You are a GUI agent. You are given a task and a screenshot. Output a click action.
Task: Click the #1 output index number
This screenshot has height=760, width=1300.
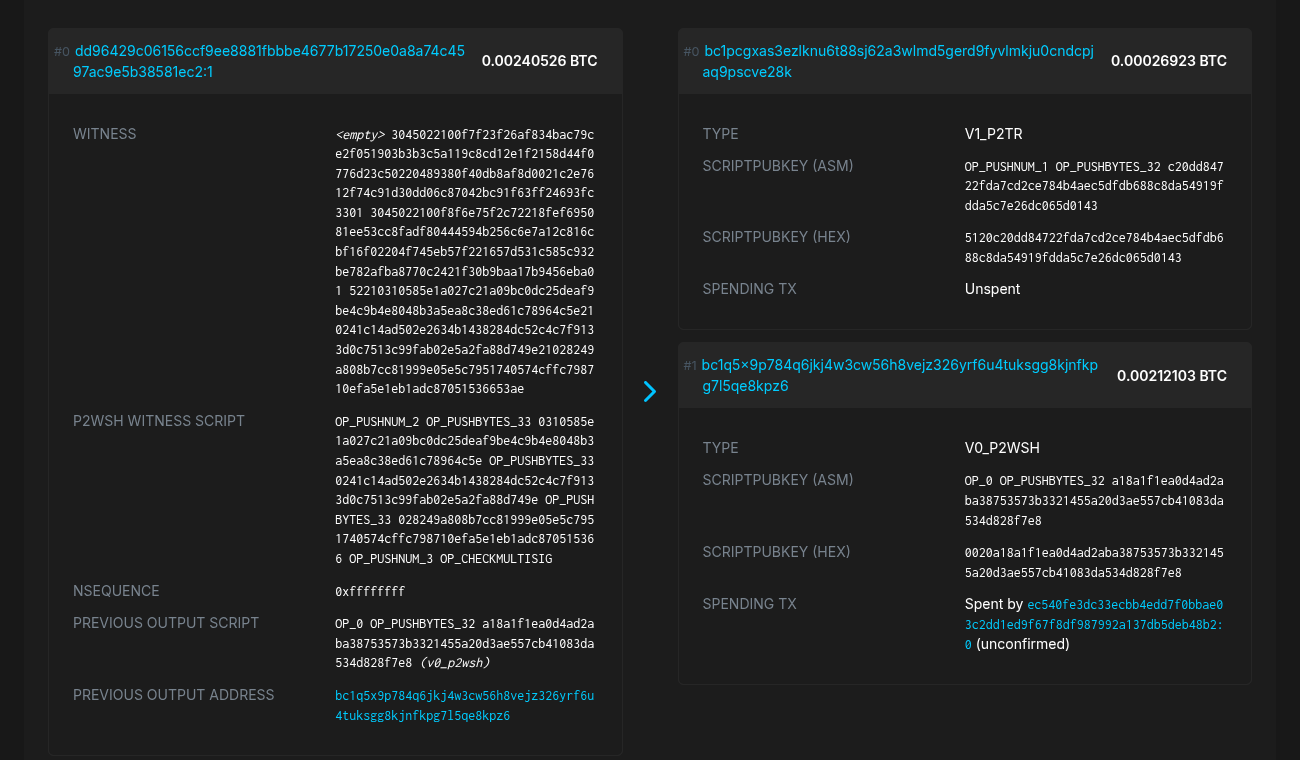click(x=690, y=366)
